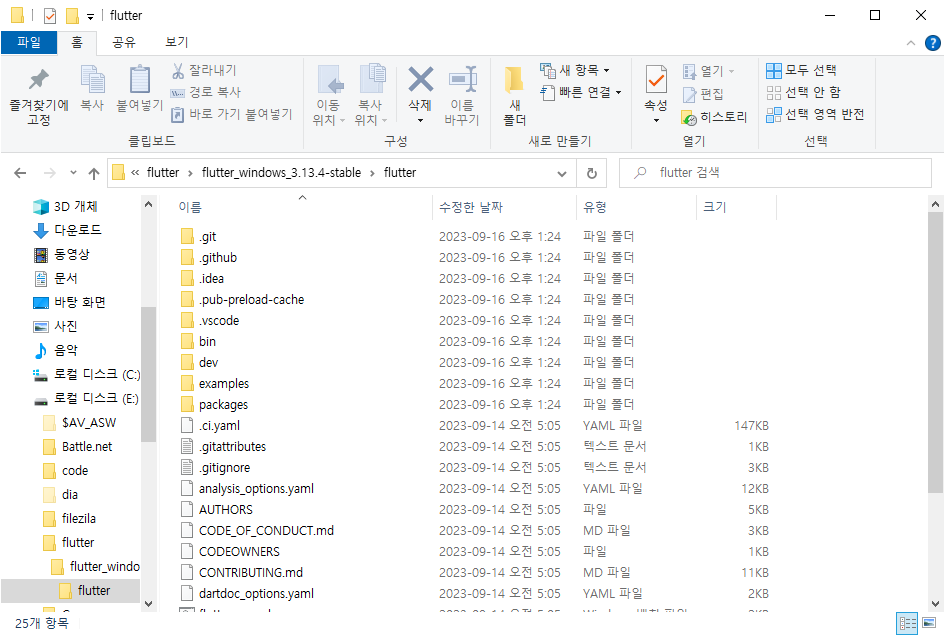Click the quick access properties icon in title bar

[x=50, y=15]
